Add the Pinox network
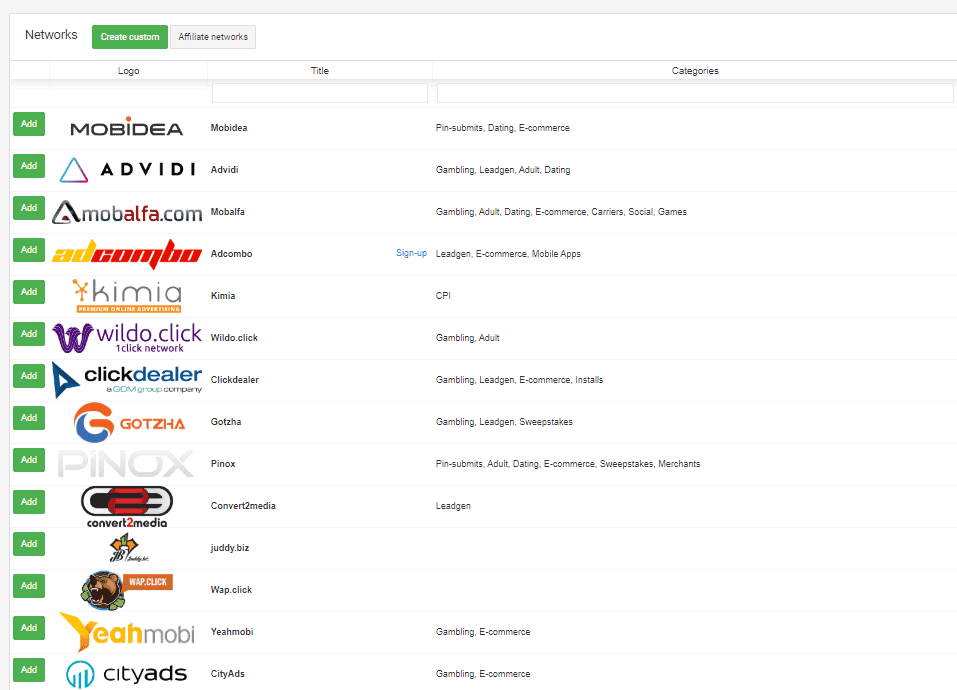This screenshot has height=690, width=957. pos(29,460)
